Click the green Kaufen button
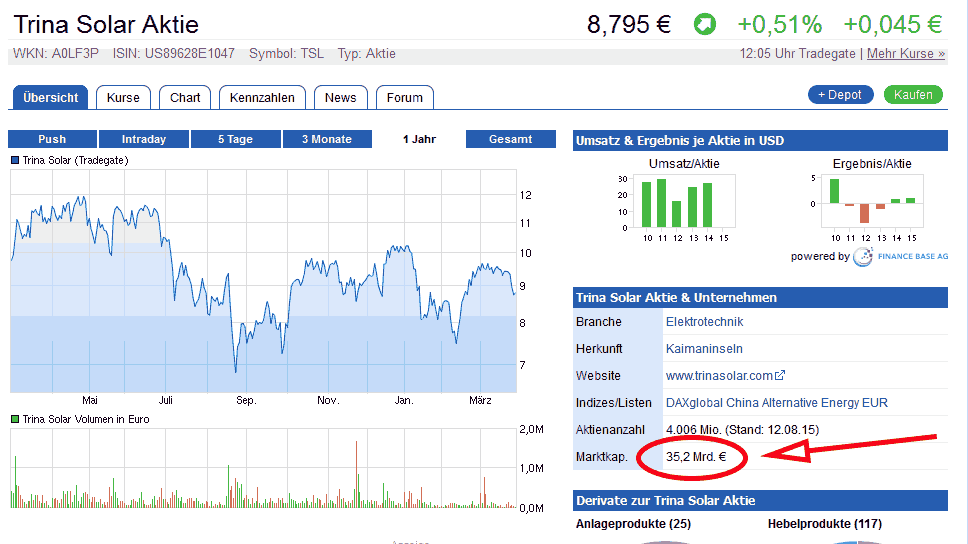The image size is (968, 544). (x=913, y=94)
